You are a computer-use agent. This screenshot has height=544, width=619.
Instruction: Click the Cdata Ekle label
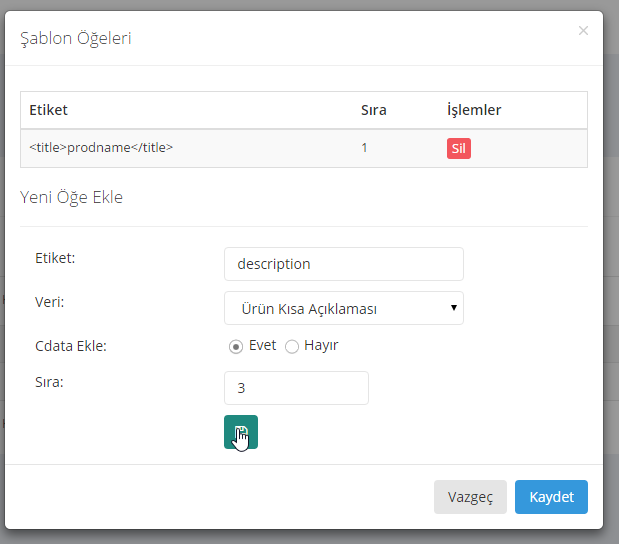70,346
